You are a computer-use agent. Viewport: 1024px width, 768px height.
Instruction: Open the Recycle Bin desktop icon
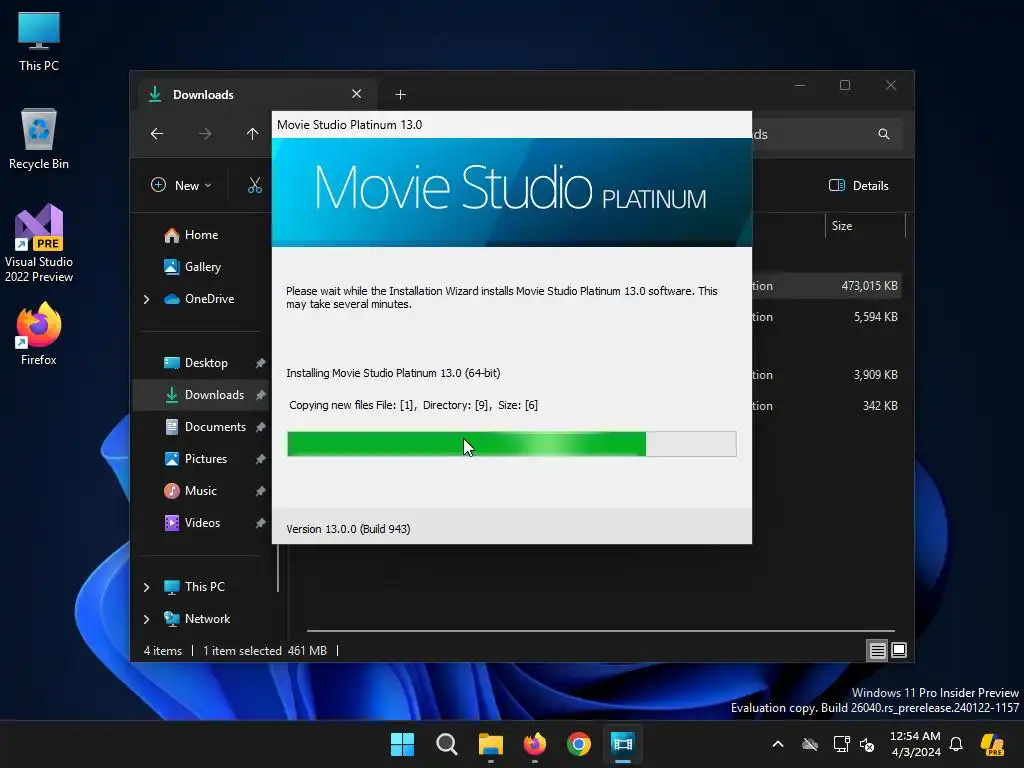click(x=39, y=139)
